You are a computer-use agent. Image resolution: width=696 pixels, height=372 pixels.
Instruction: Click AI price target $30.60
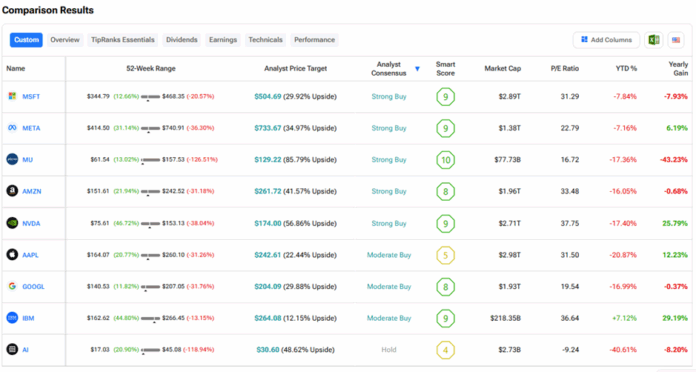(268, 350)
